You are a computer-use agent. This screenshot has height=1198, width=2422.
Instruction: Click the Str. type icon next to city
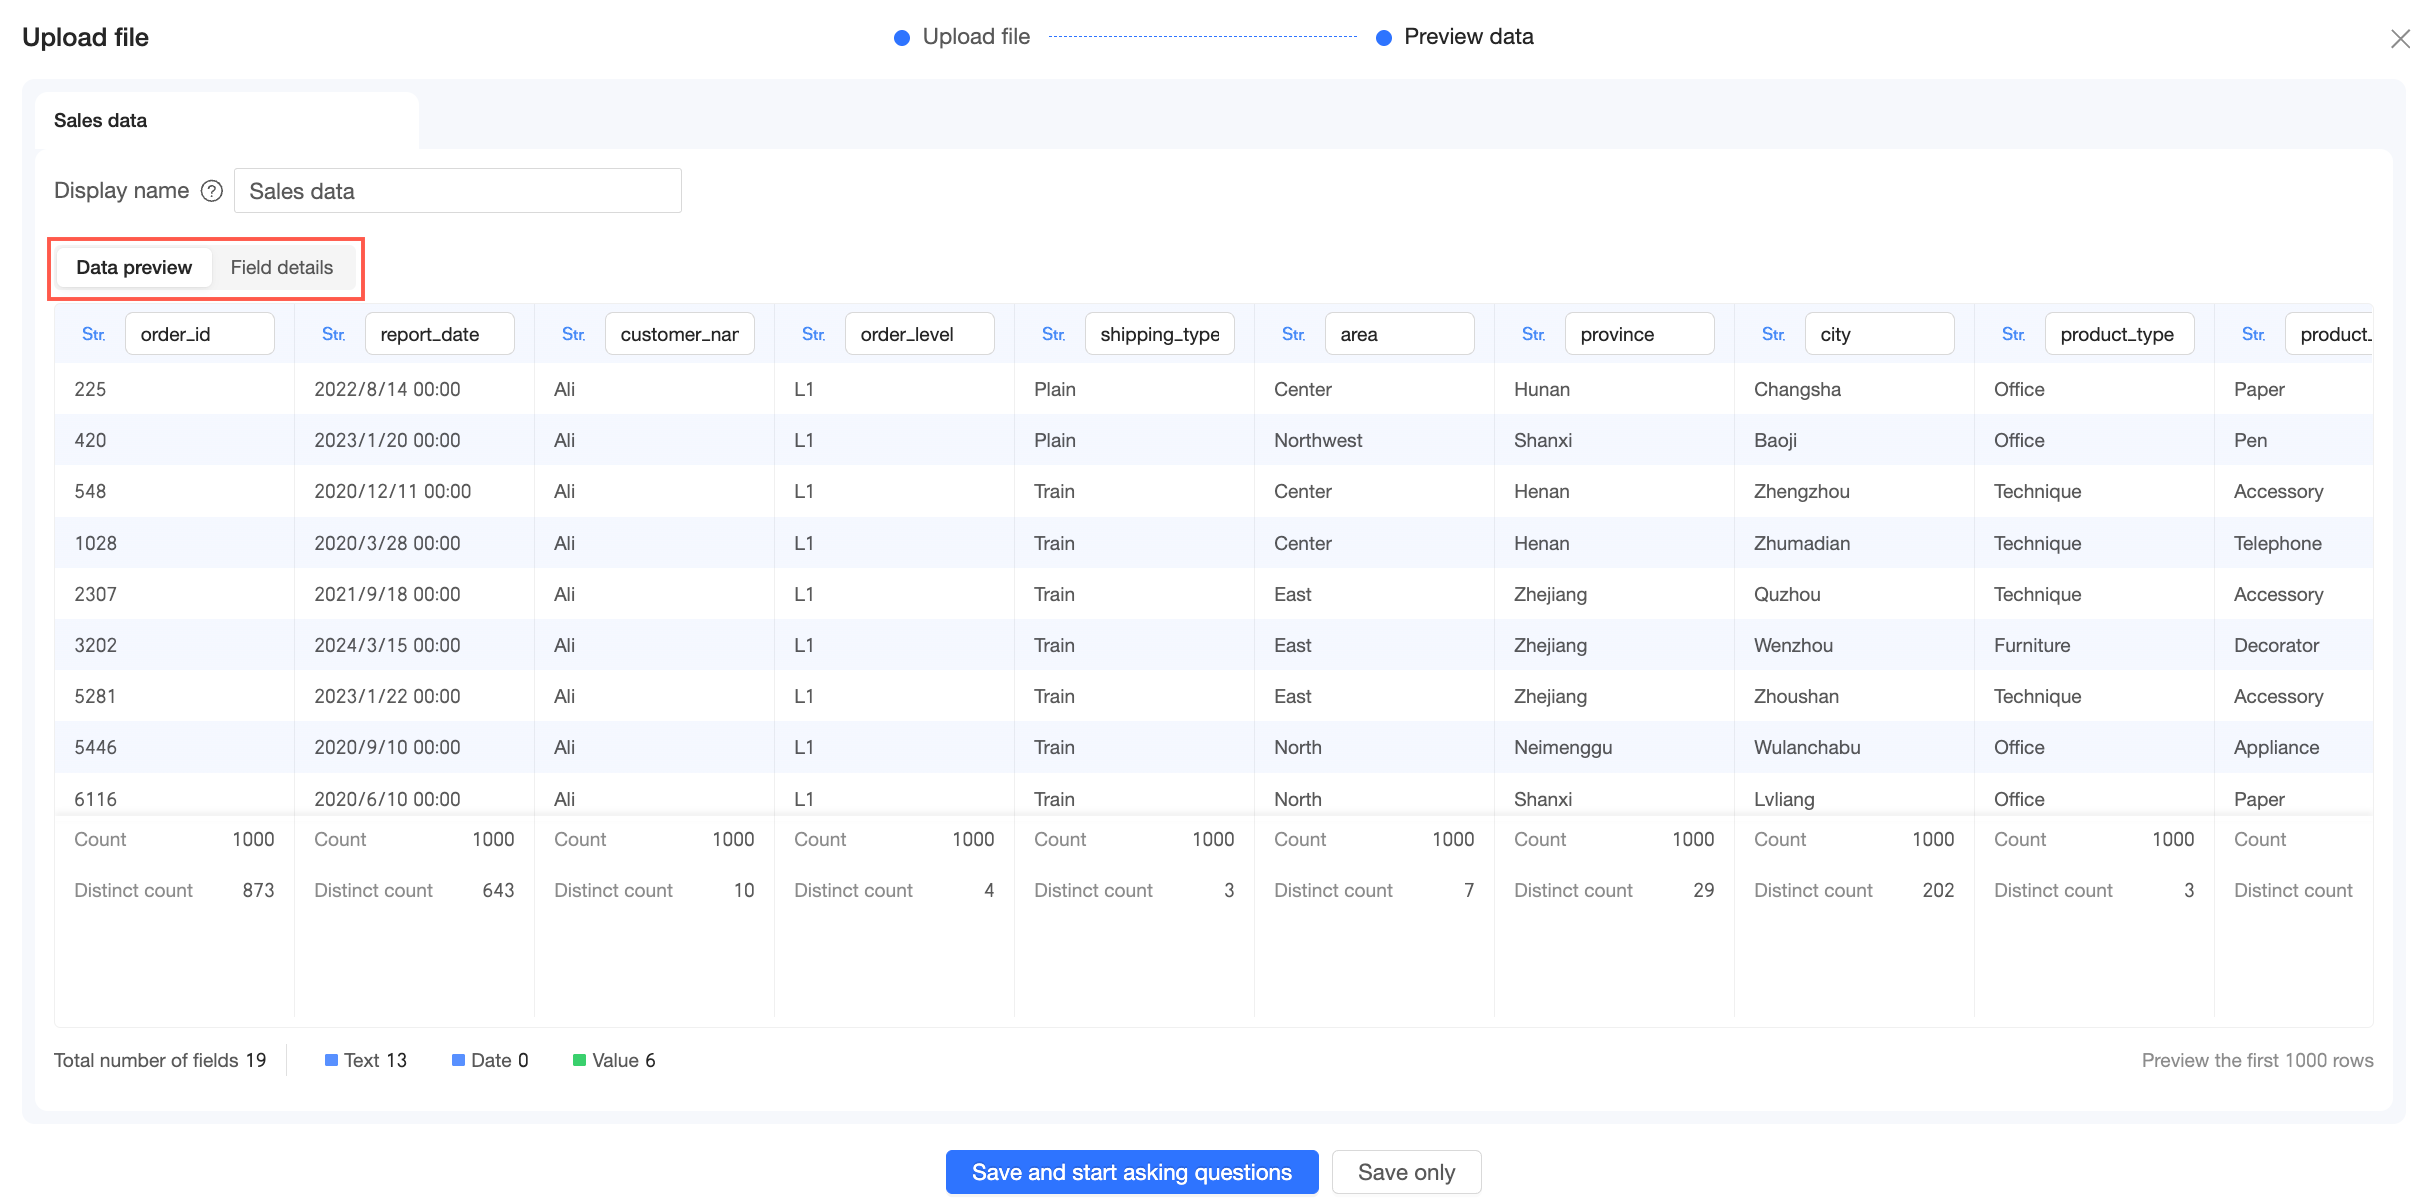tap(1773, 334)
